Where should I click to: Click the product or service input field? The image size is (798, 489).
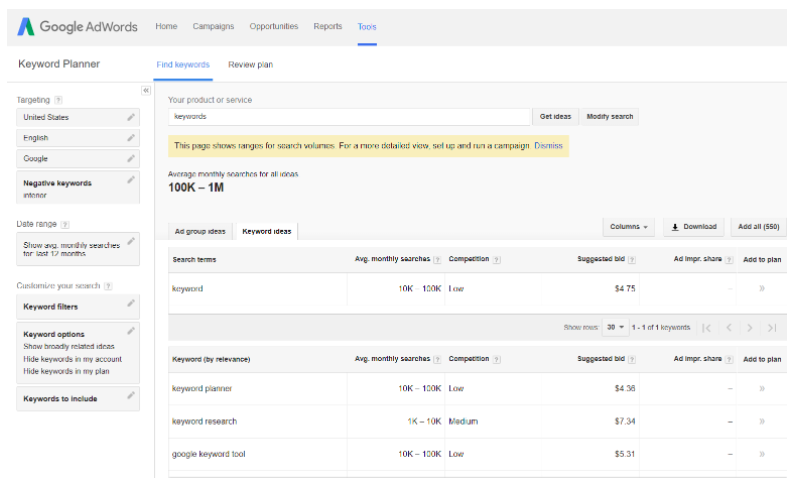pos(349,117)
